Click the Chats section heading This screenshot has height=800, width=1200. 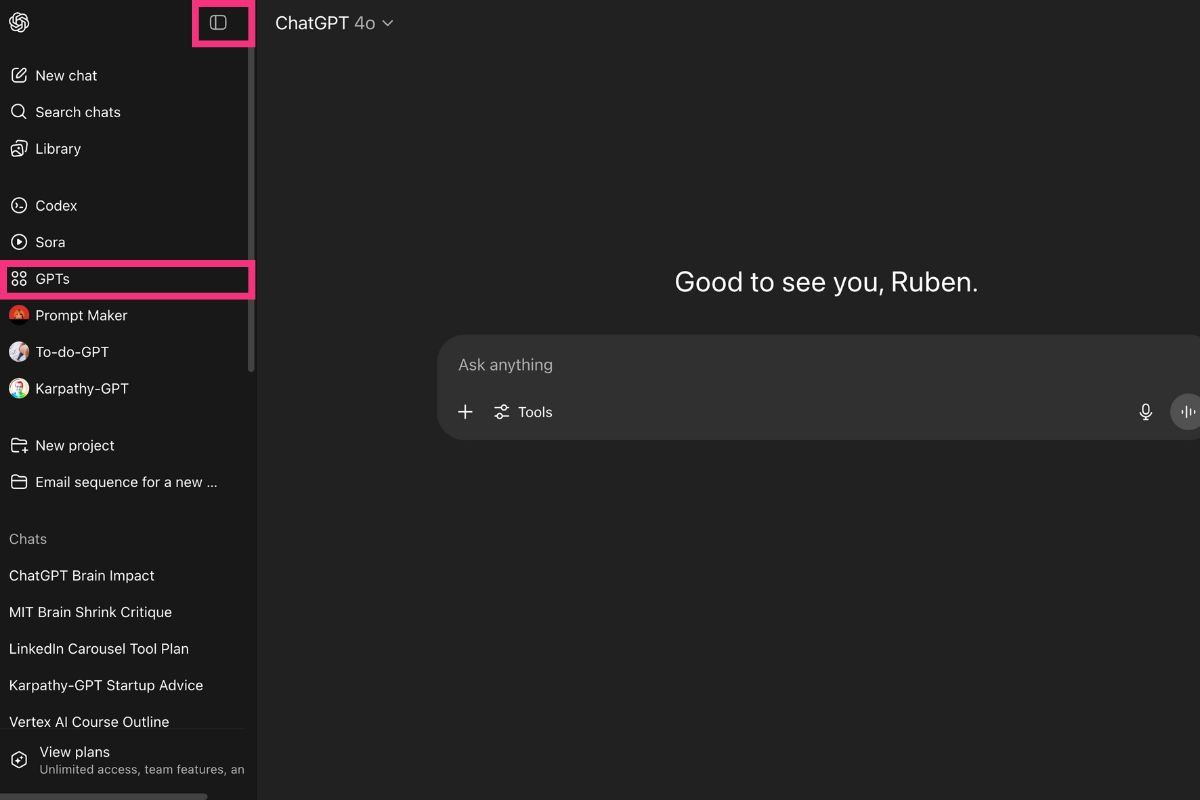[x=28, y=539]
